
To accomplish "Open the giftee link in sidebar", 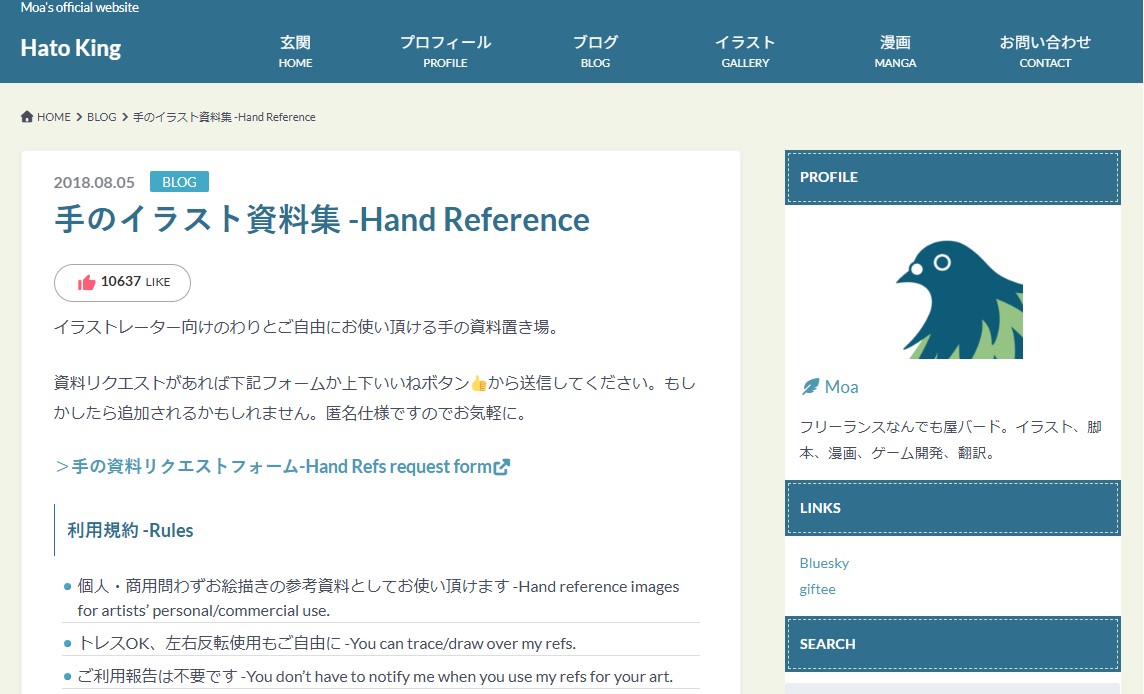I will [x=817, y=589].
